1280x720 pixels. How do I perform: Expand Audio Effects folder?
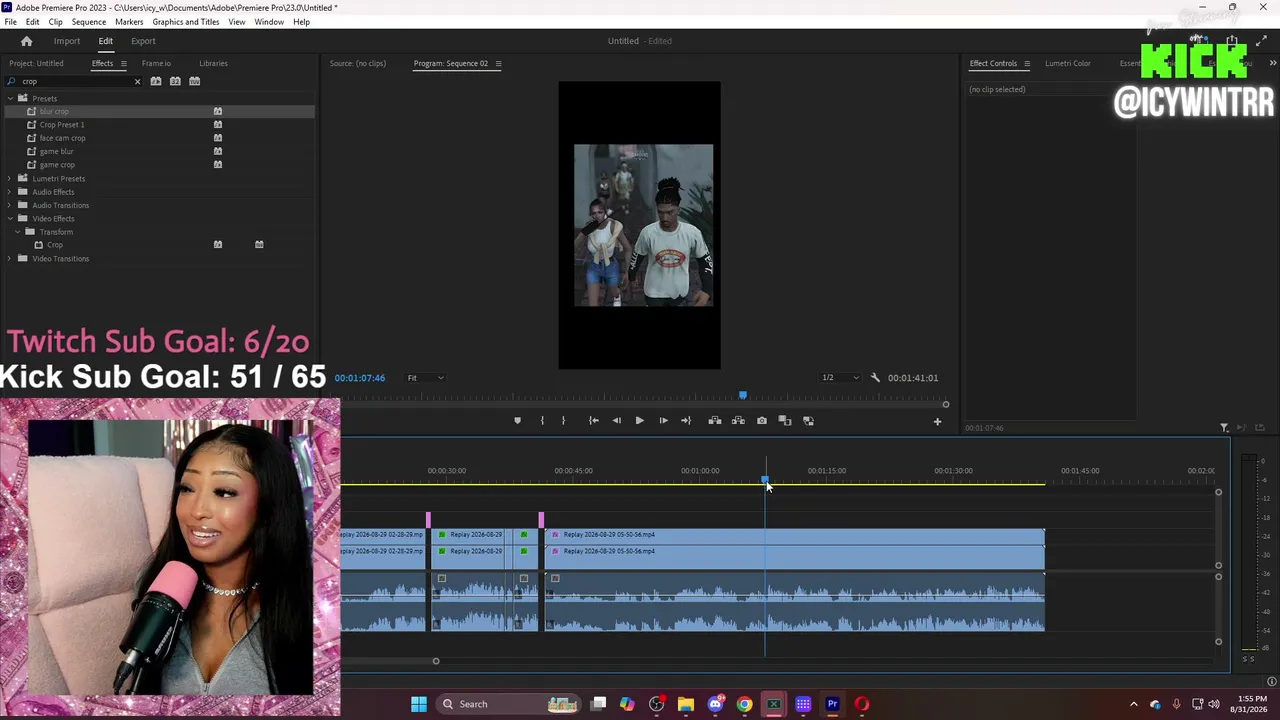(x=10, y=192)
